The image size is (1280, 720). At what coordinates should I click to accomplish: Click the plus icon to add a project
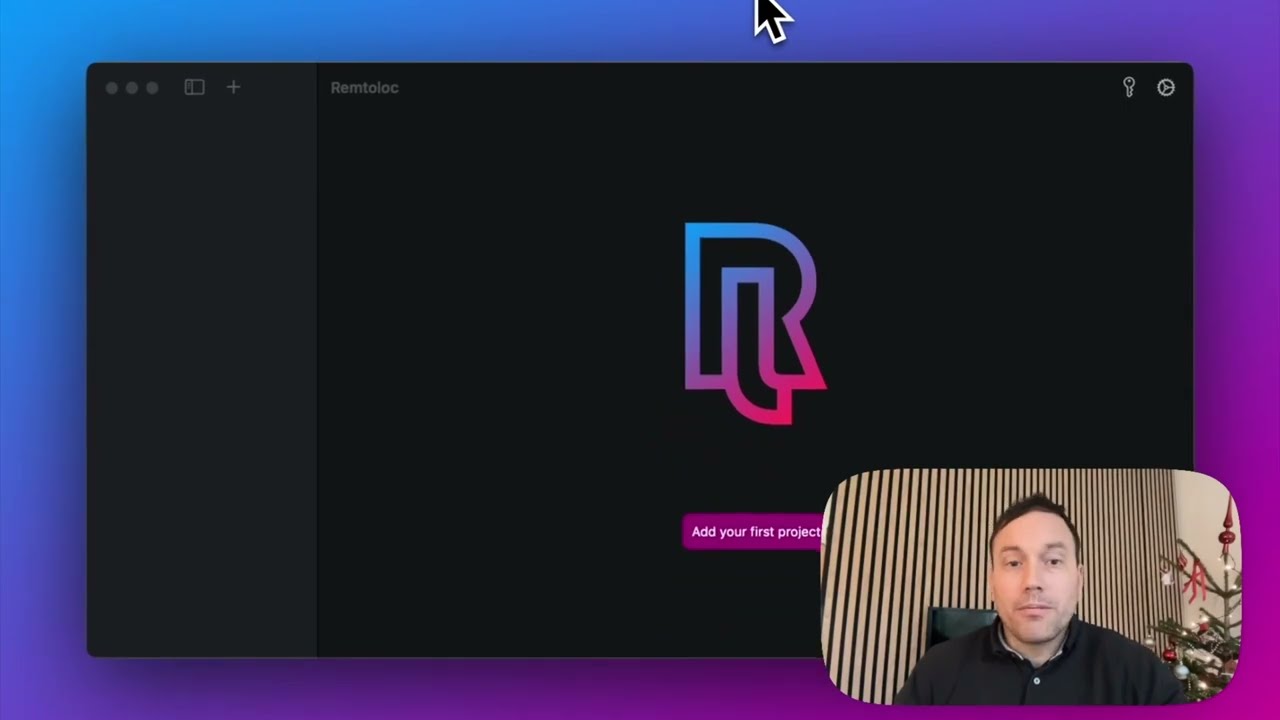(233, 87)
